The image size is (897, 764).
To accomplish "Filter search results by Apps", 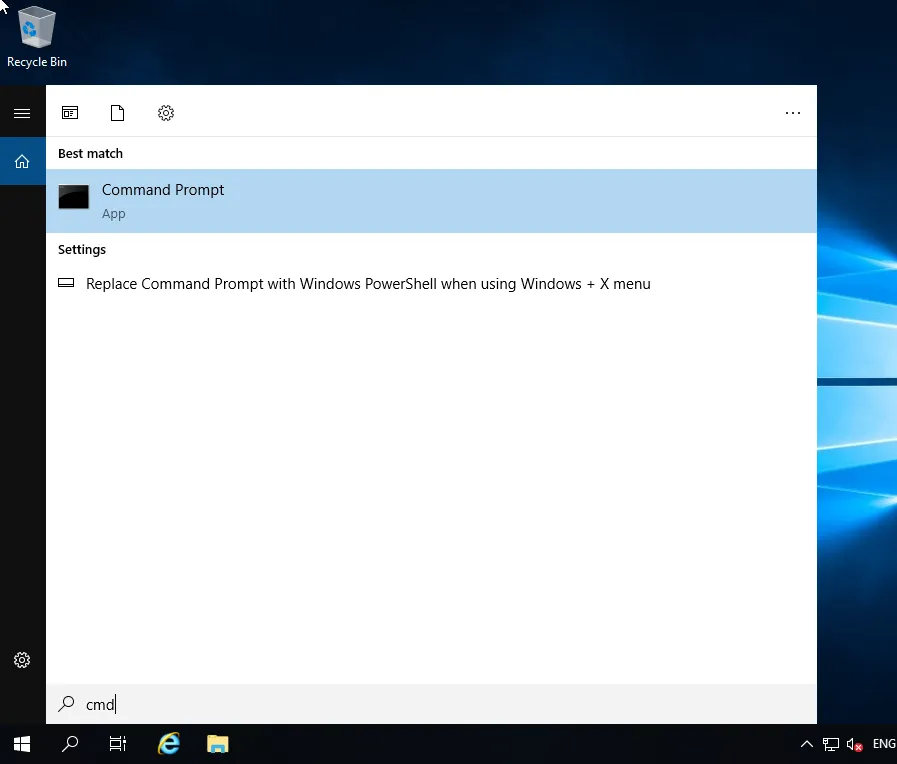I will click(70, 113).
